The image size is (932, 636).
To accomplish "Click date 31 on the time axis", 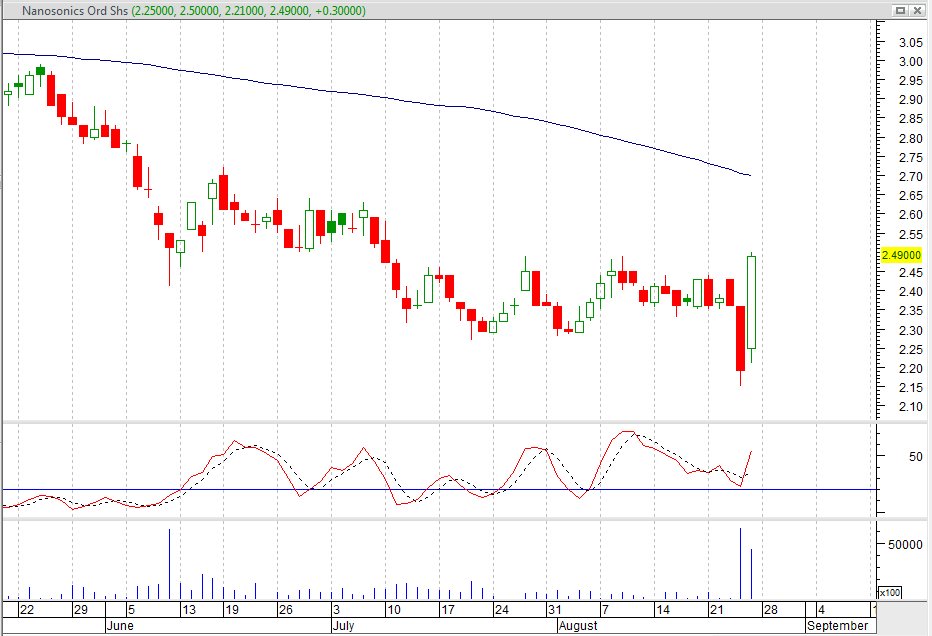I will (555, 610).
